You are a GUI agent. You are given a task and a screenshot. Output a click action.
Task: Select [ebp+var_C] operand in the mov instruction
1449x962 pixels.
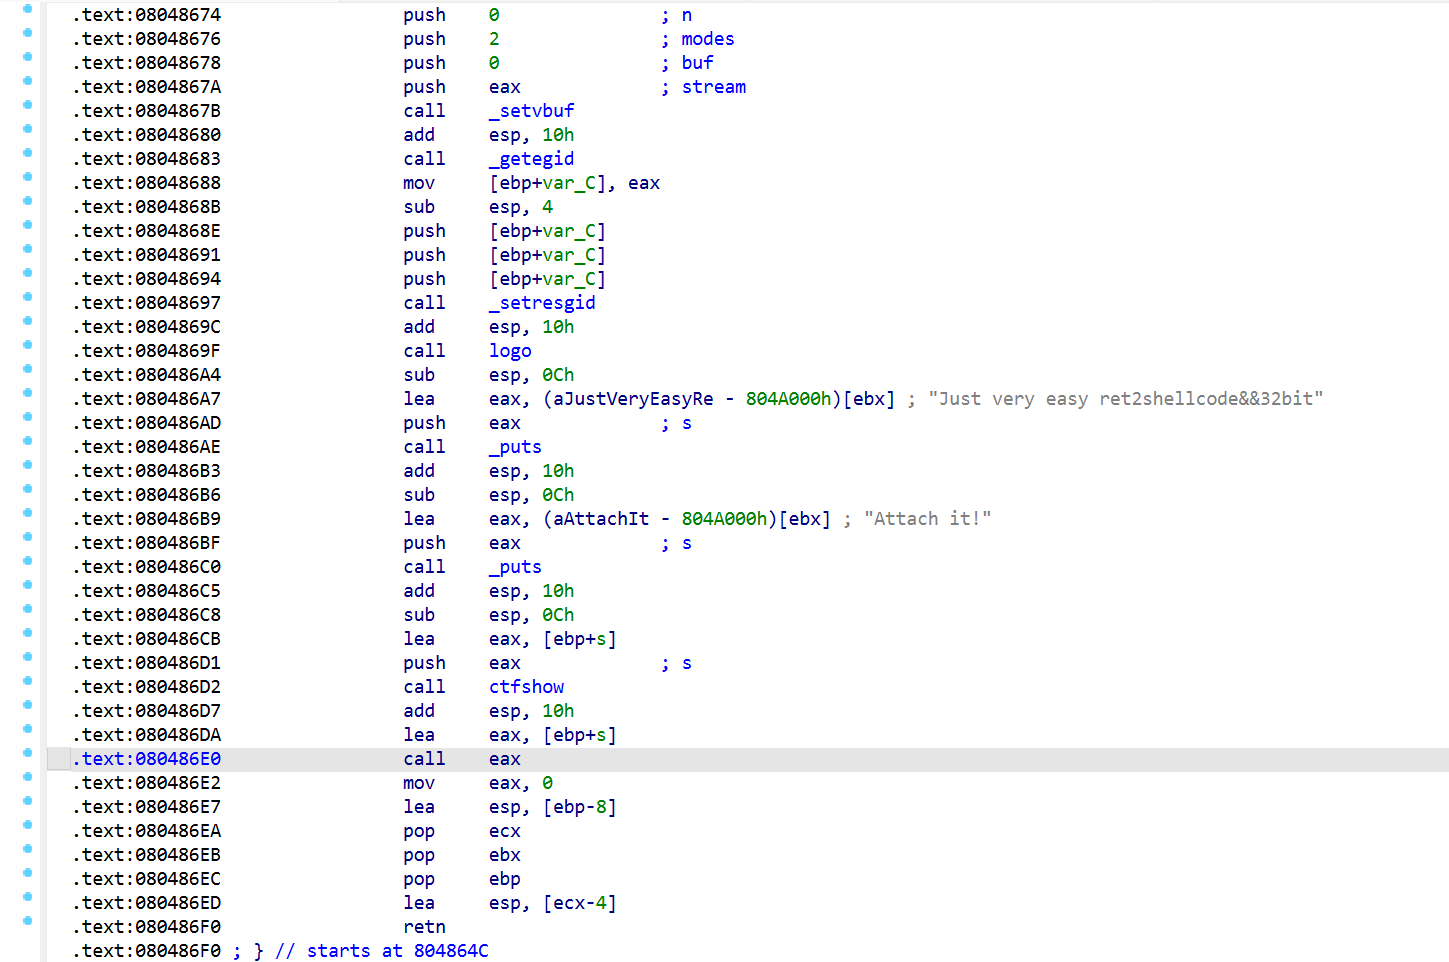coord(547,183)
